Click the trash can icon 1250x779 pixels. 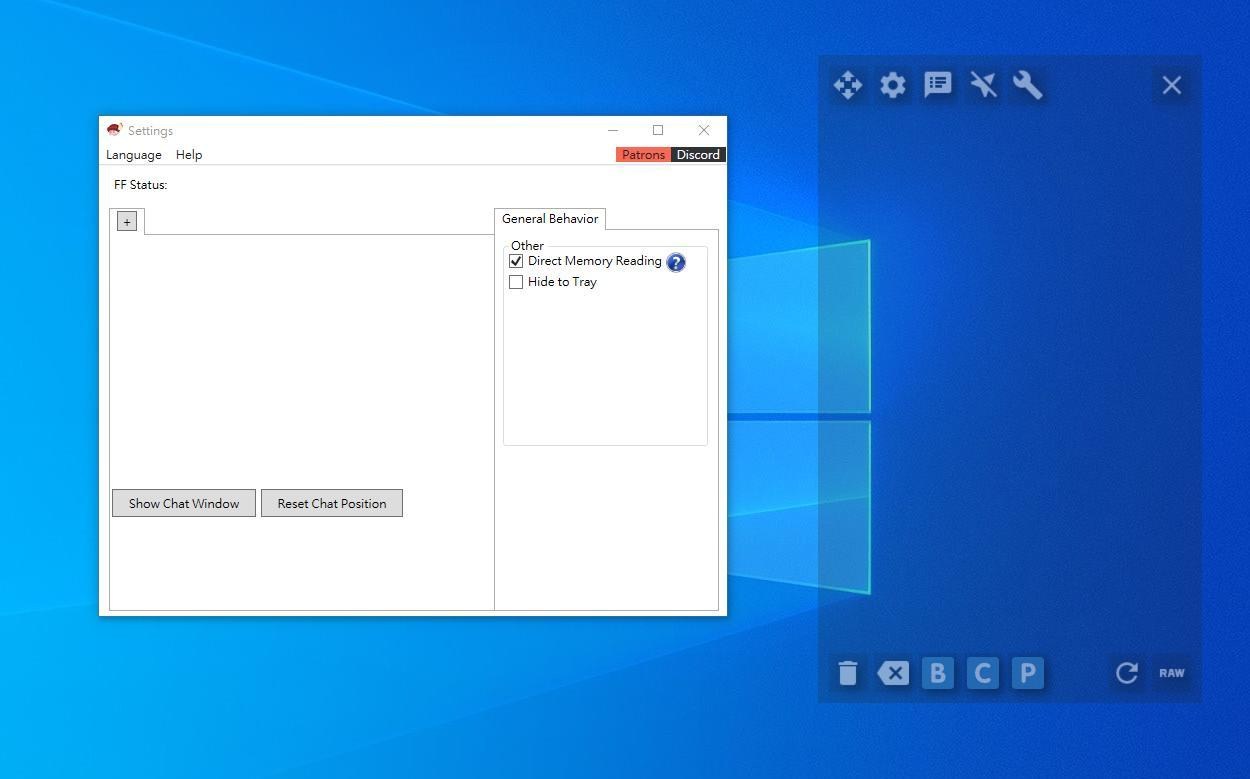pos(847,673)
